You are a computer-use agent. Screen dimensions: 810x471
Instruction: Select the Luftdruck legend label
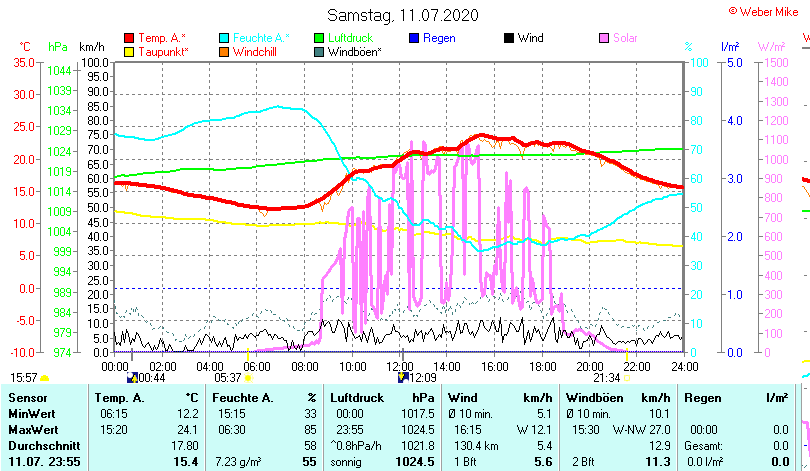(351, 38)
